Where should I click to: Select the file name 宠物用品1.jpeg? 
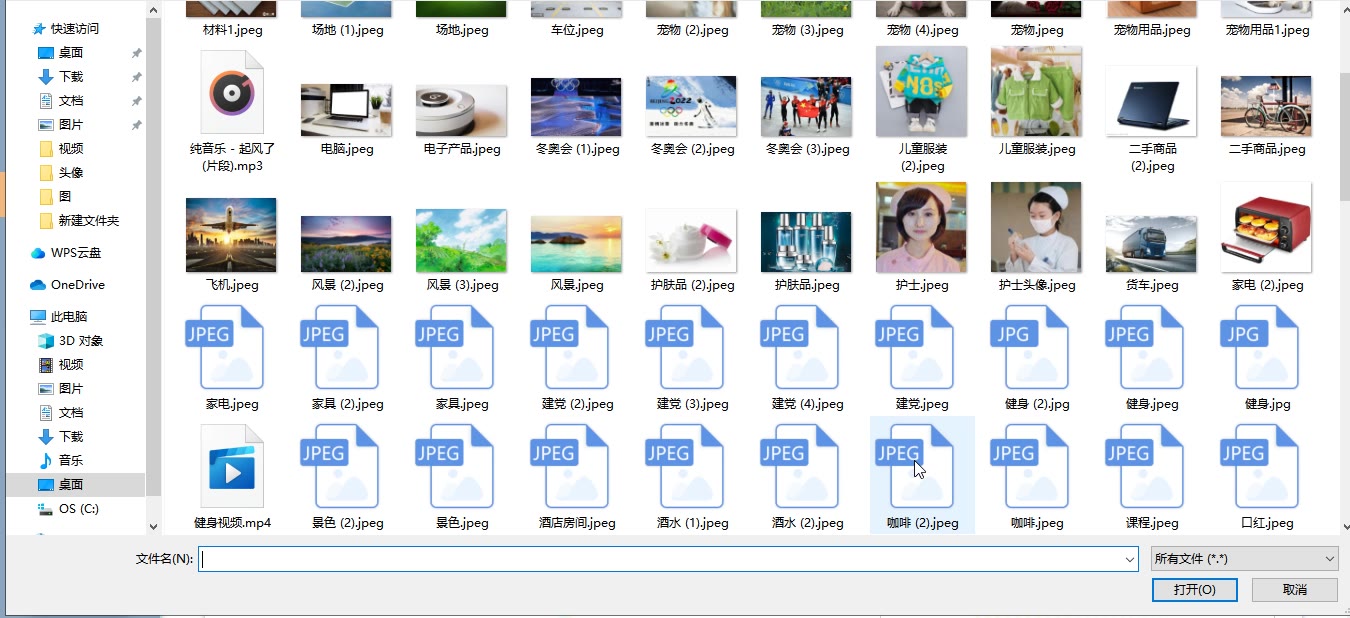coord(1267,30)
